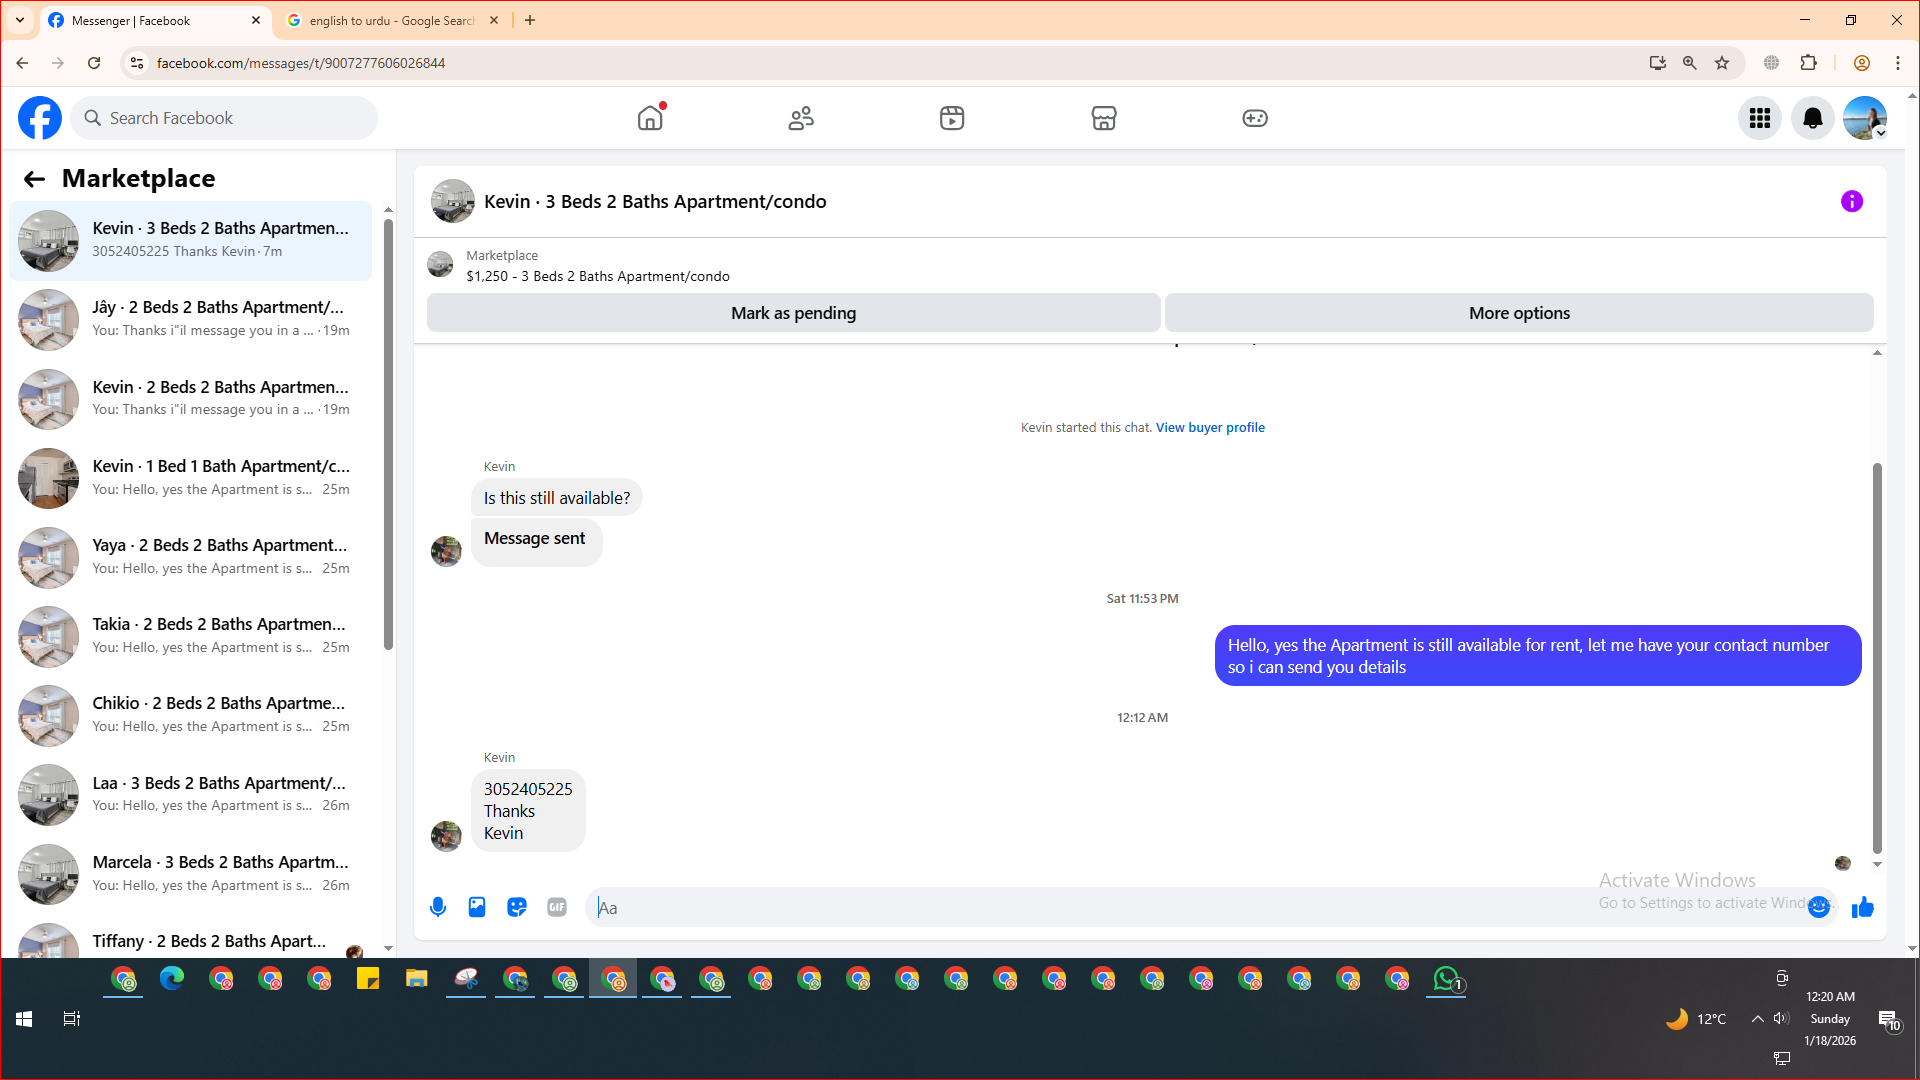Send a thumbs-up like

coord(1862,907)
